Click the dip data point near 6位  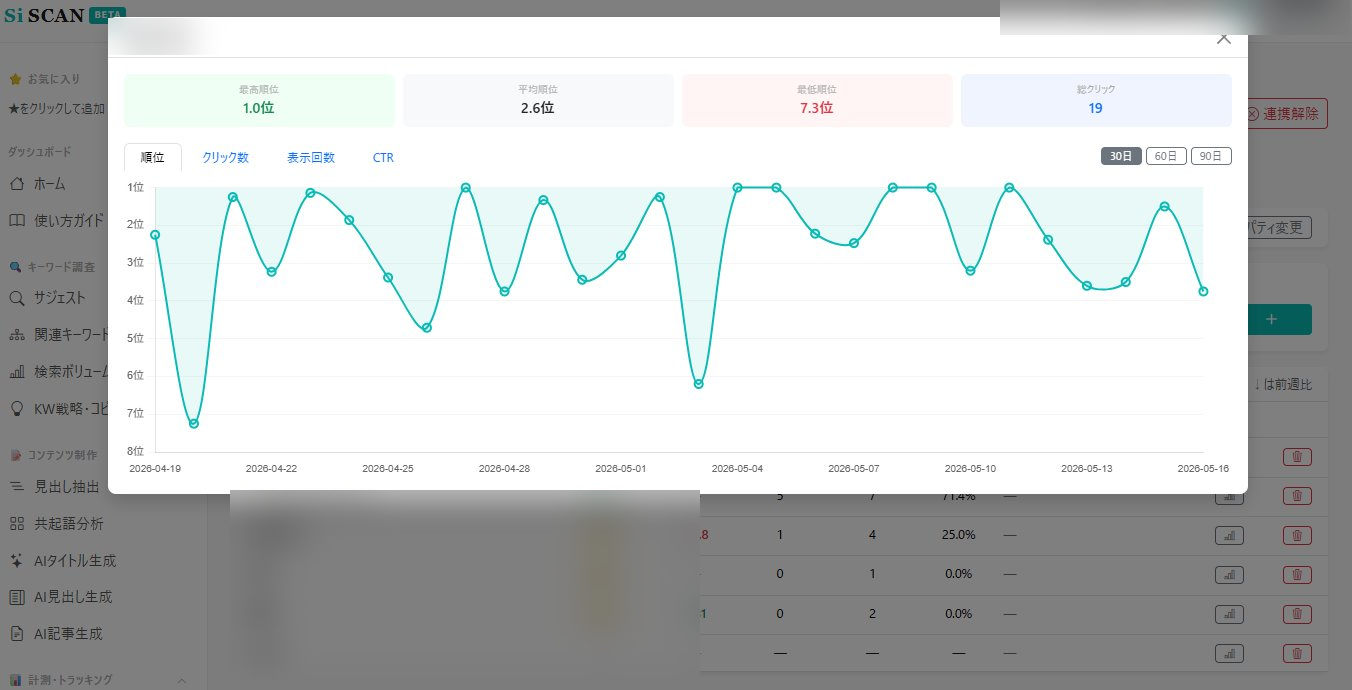pos(699,384)
